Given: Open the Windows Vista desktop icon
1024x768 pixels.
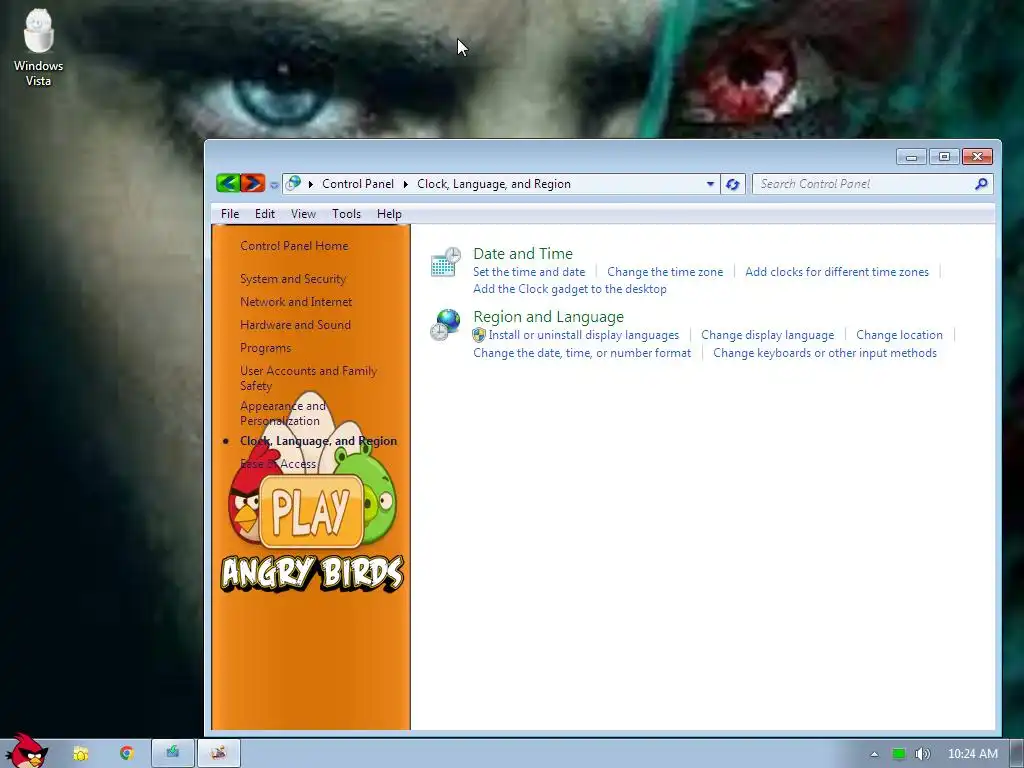Looking at the screenshot, I should (x=39, y=48).
